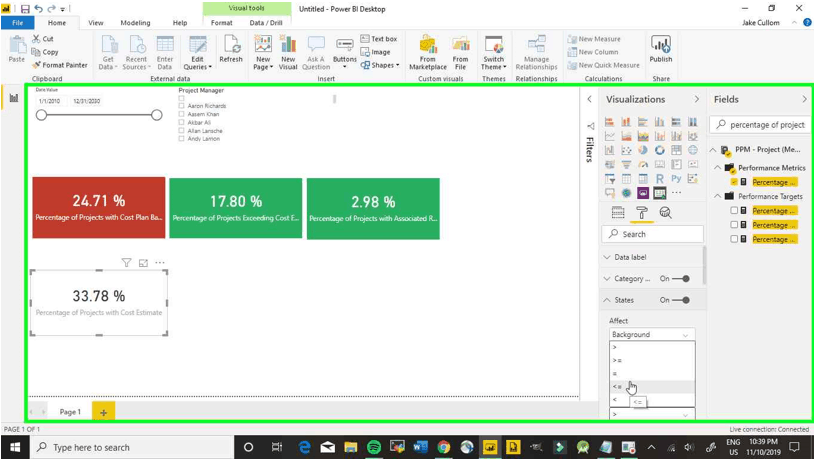Select the slicer visualization icon
815x461 pixels.
click(x=609, y=179)
